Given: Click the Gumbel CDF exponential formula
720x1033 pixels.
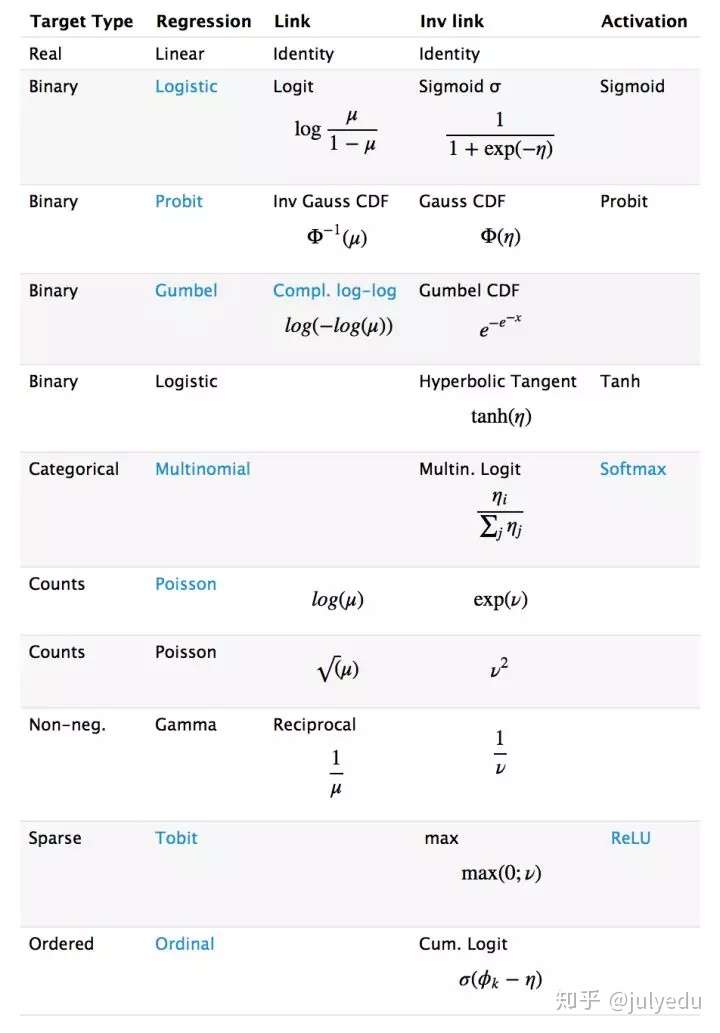Looking at the screenshot, I should pyautogui.click(x=499, y=325).
